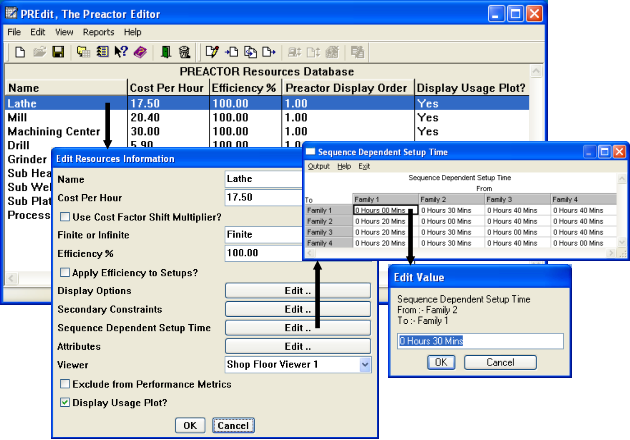Click the Display Usage Plot? column header

point(471,88)
